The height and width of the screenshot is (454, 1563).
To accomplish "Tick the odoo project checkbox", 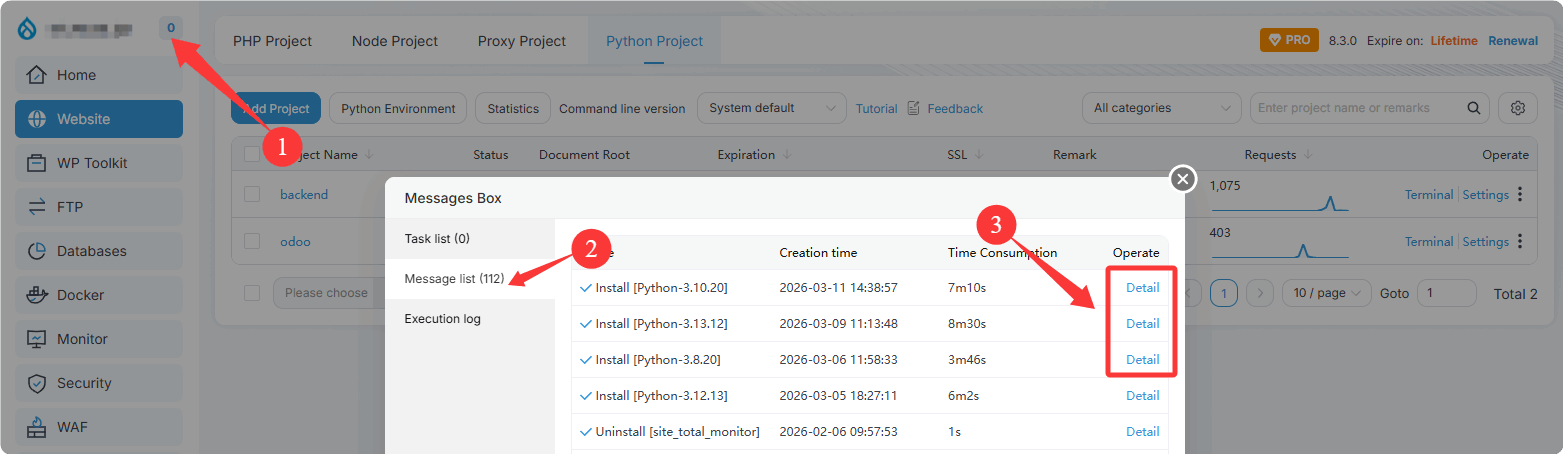I will coord(252,241).
